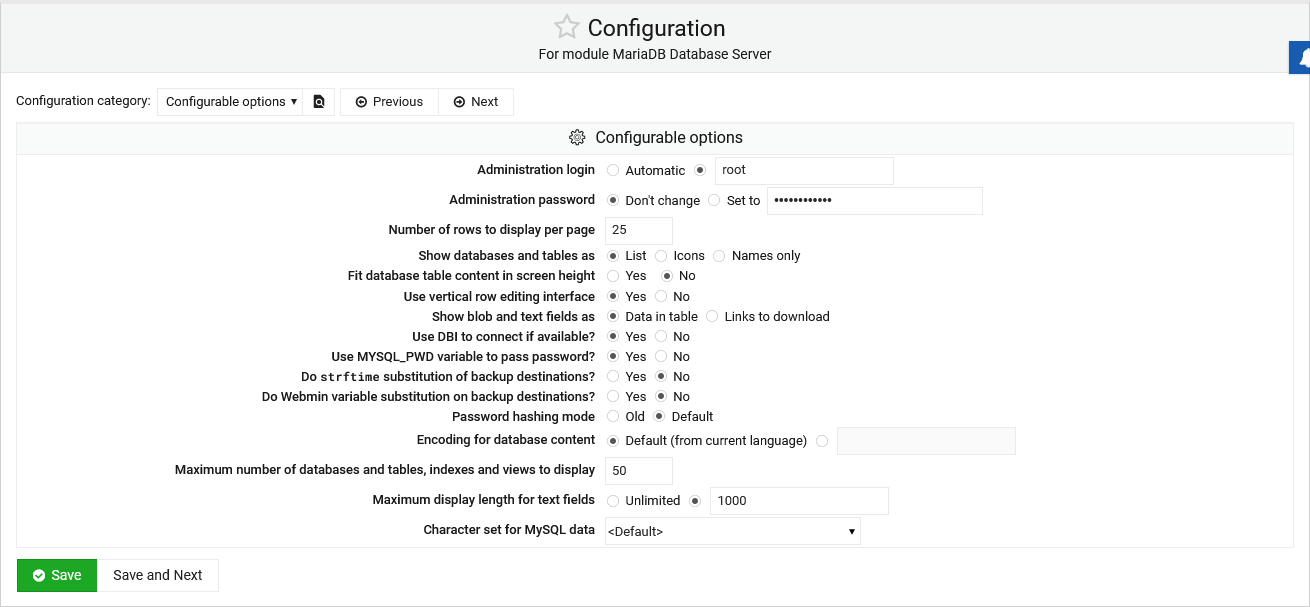Select No for Webmin variable substitution

click(661, 396)
